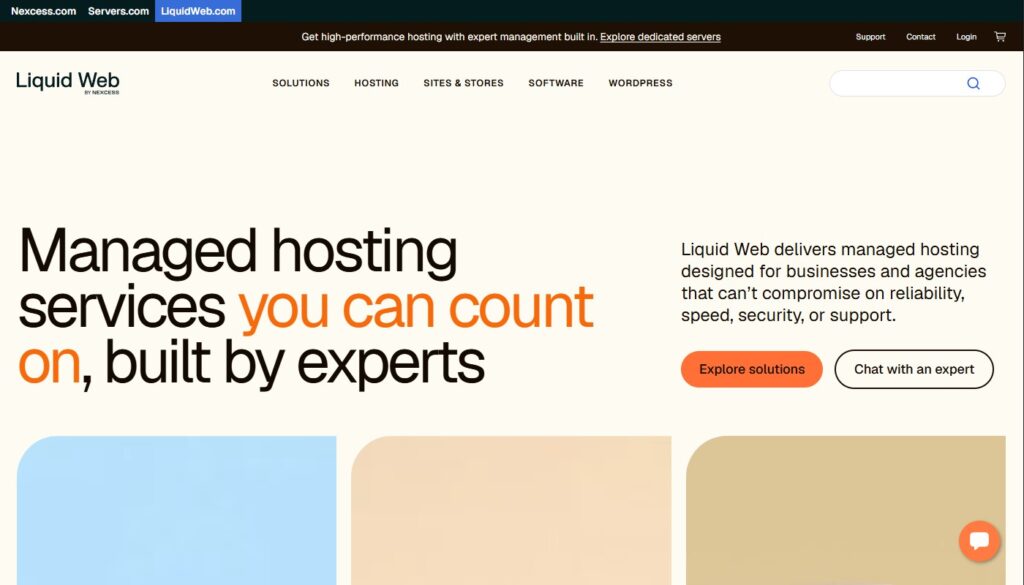The height and width of the screenshot is (585, 1024).
Task: Open the shopping cart icon
Action: (999, 37)
